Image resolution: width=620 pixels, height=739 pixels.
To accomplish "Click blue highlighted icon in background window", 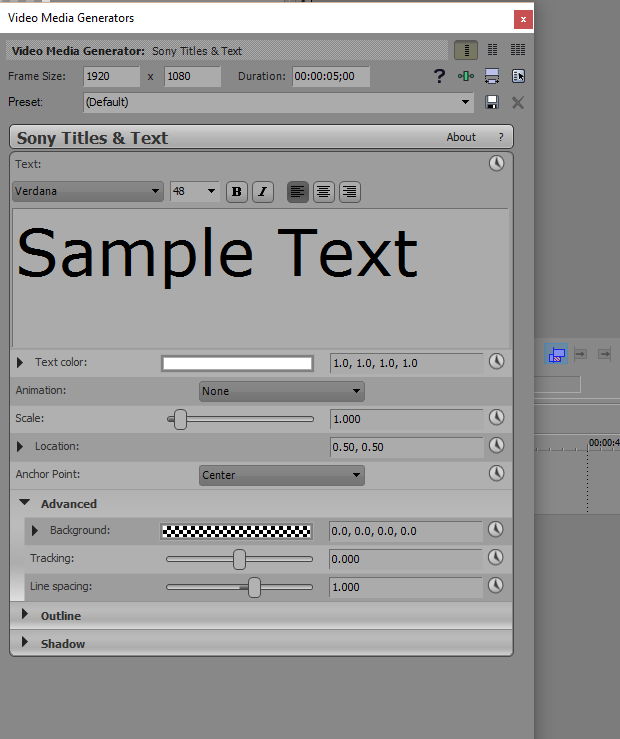I will [556, 354].
